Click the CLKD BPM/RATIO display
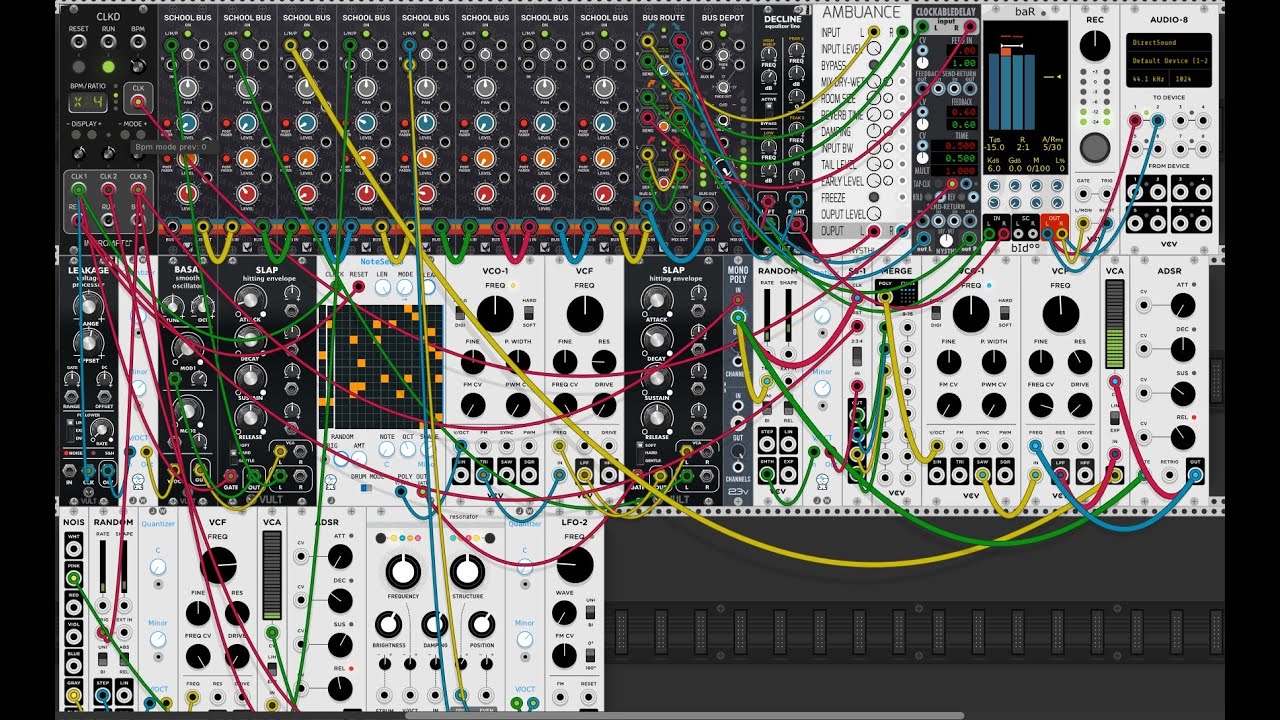 pos(86,101)
